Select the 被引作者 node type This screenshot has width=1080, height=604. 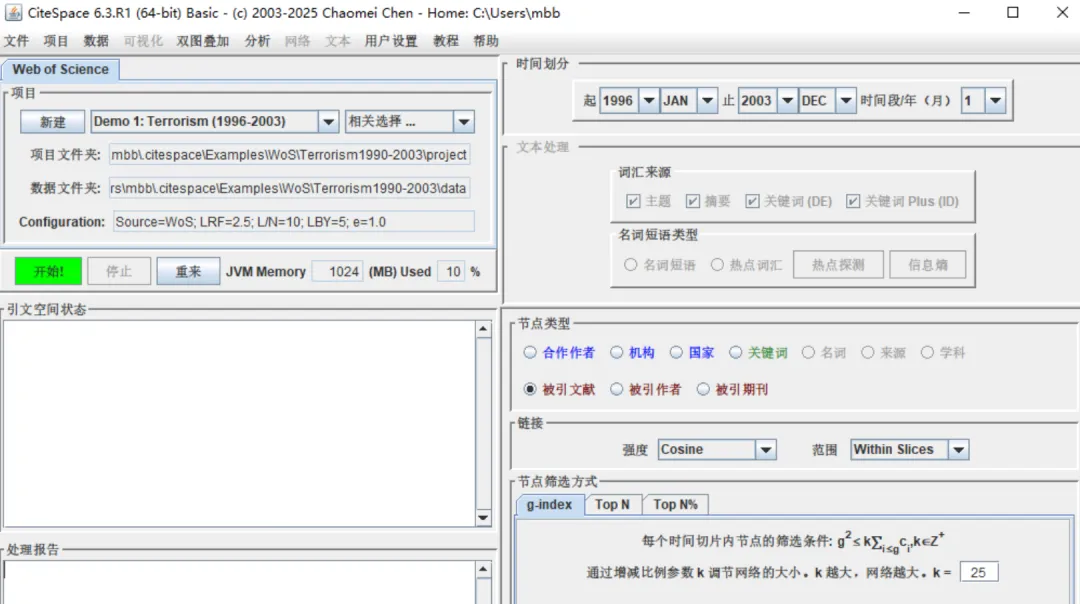(616, 389)
